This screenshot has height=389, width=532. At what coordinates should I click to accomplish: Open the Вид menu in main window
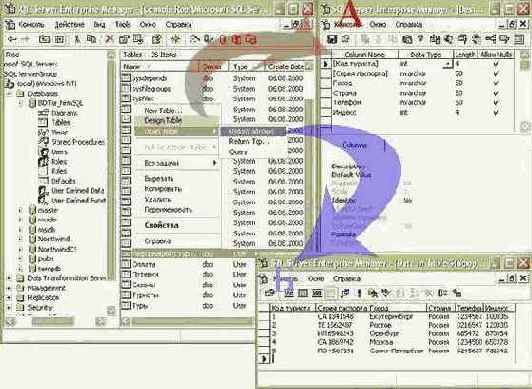(99, 25)
